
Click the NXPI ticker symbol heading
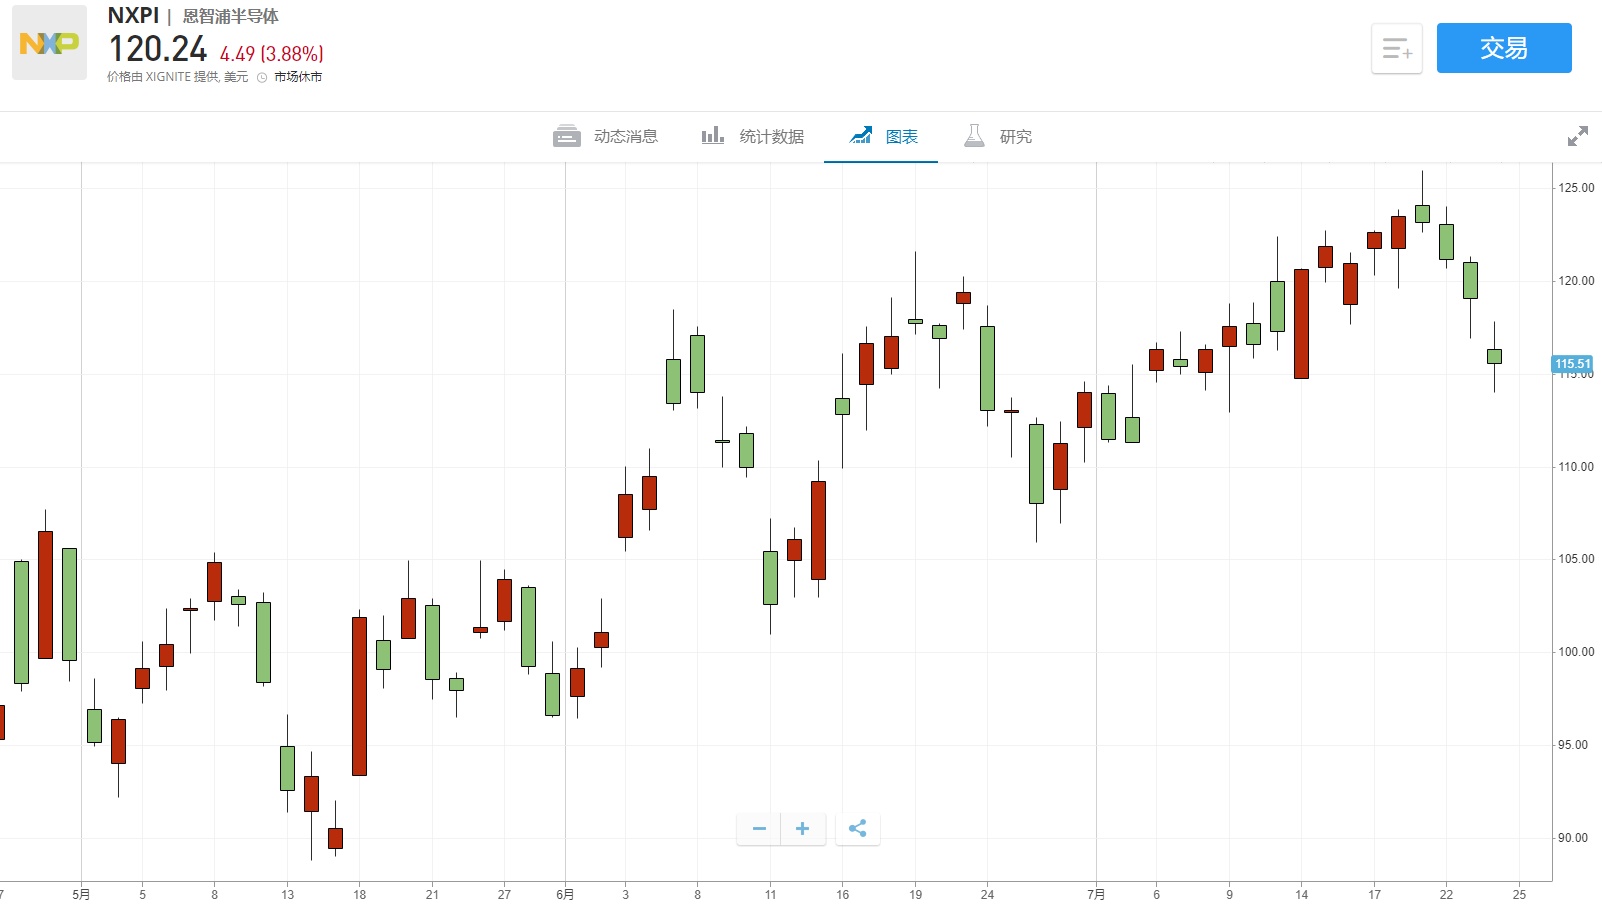point(133,16)
